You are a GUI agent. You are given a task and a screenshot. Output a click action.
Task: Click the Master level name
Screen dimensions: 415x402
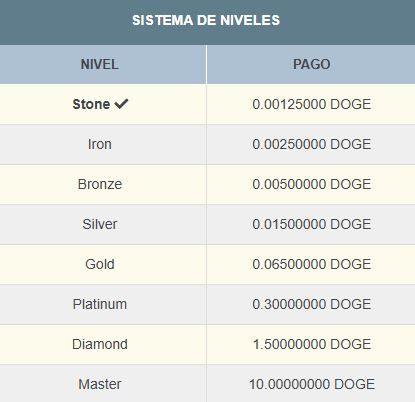pos(100,384)
